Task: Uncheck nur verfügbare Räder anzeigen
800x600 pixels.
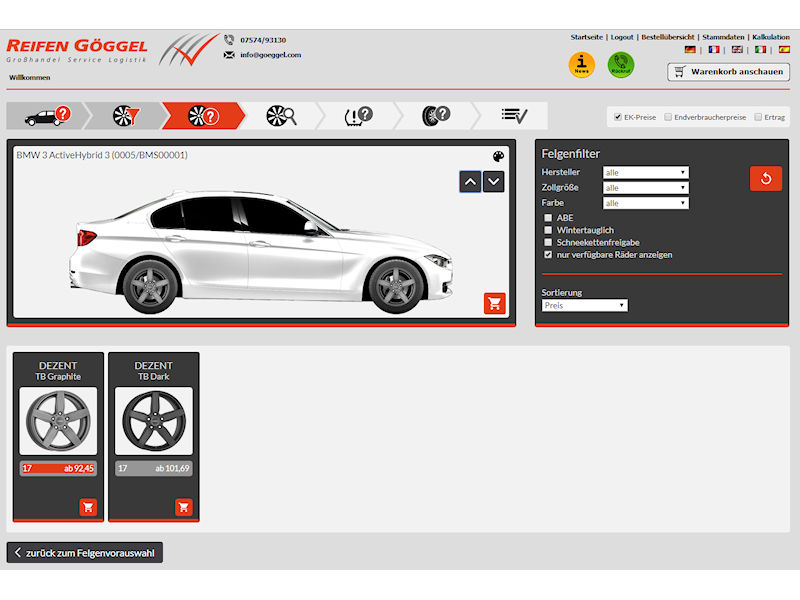Action: (x=548, y=255)
